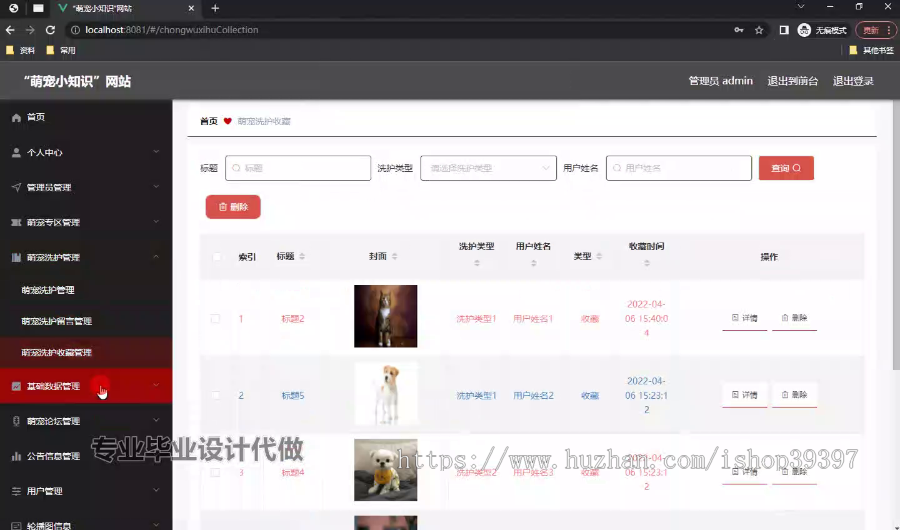
Task: Toggle the browser side panel icon
Action: point(783,30)
